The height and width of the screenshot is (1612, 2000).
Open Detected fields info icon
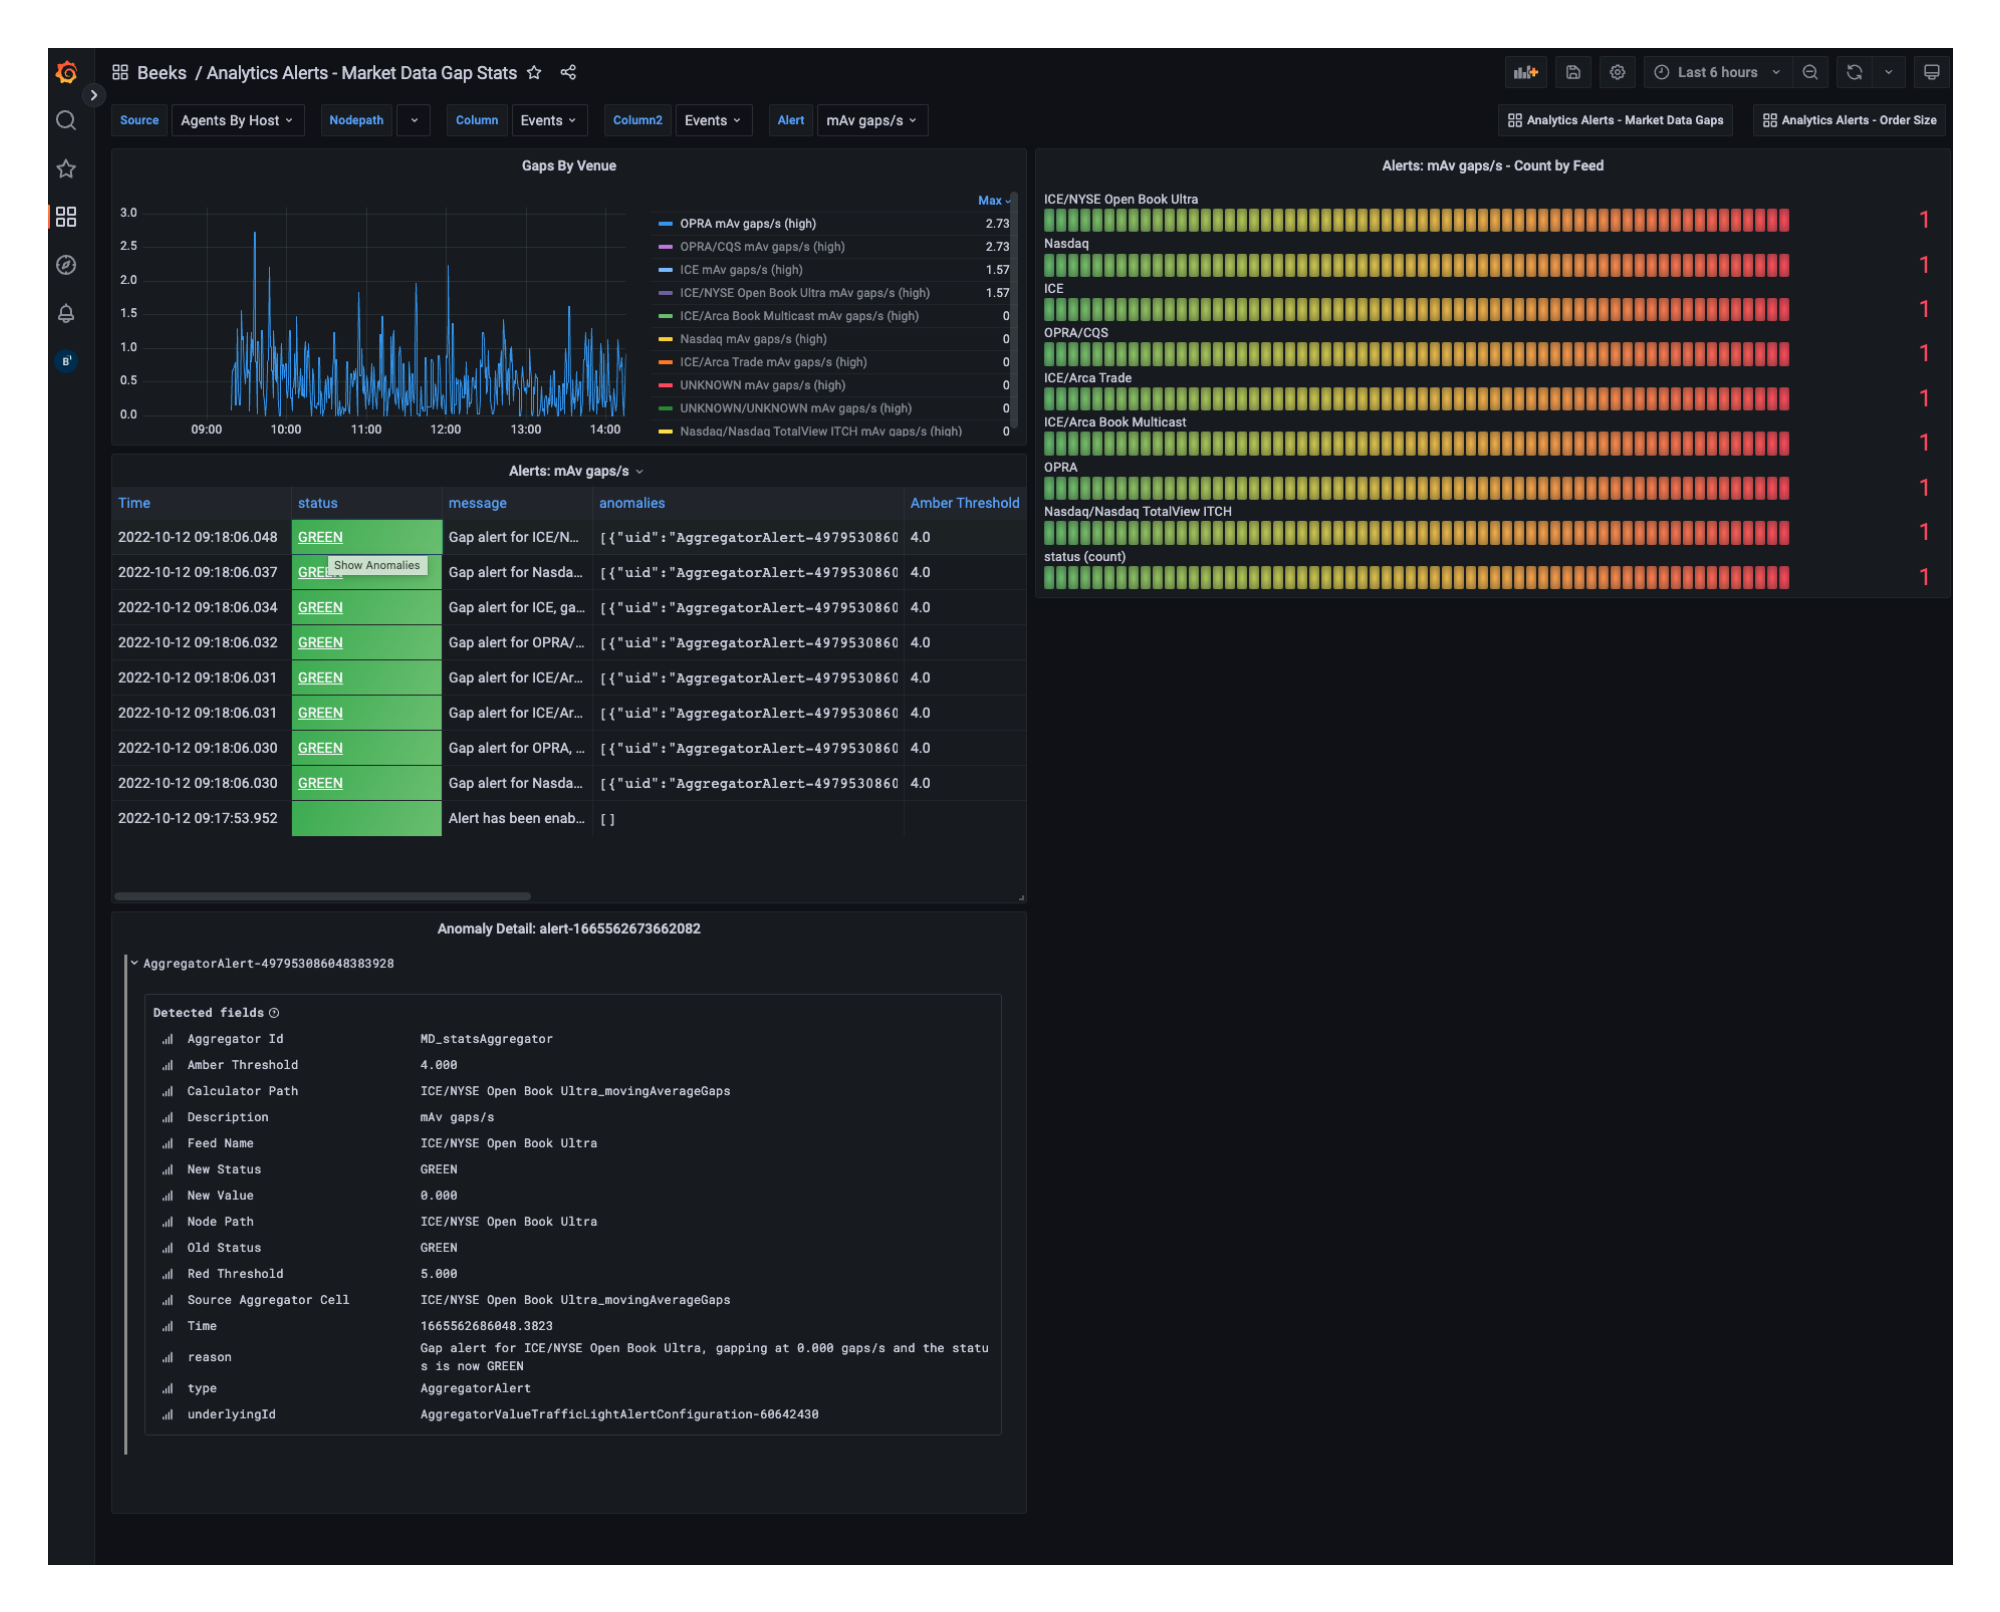[274, 1013]
